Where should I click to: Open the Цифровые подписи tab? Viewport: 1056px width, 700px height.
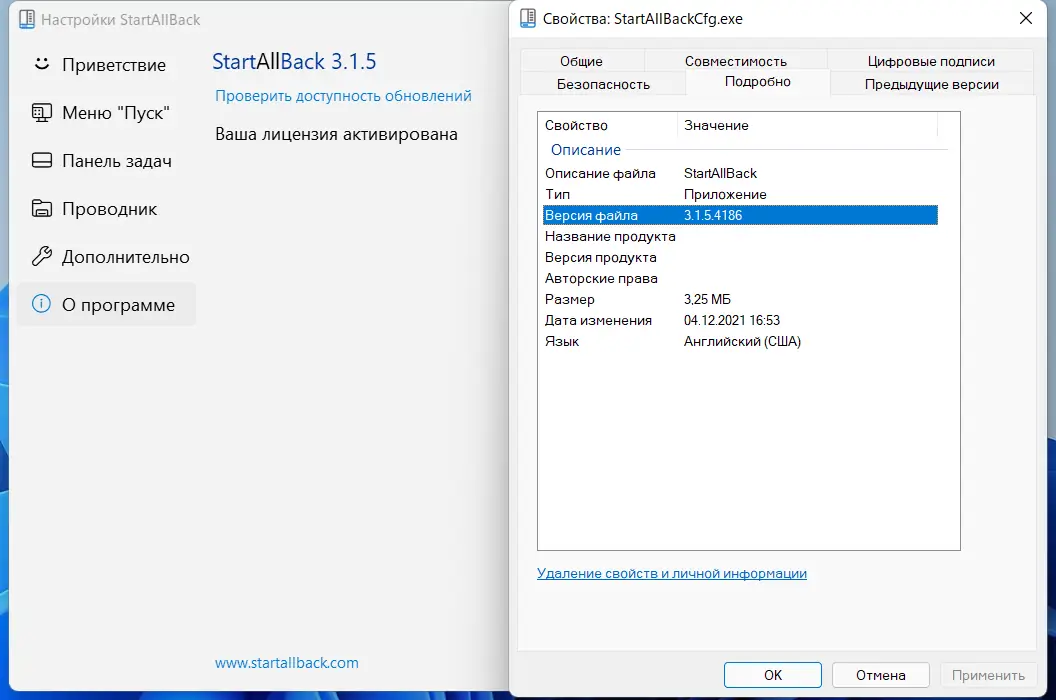931,61
